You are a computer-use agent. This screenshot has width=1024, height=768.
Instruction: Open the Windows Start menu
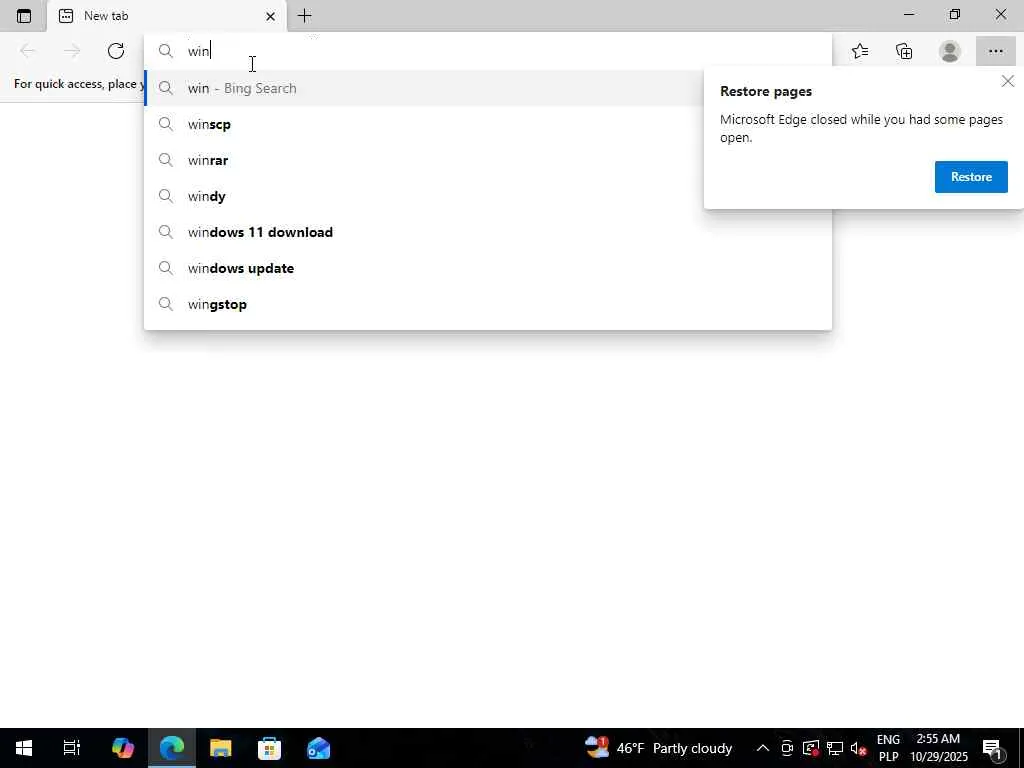point(24,748)
